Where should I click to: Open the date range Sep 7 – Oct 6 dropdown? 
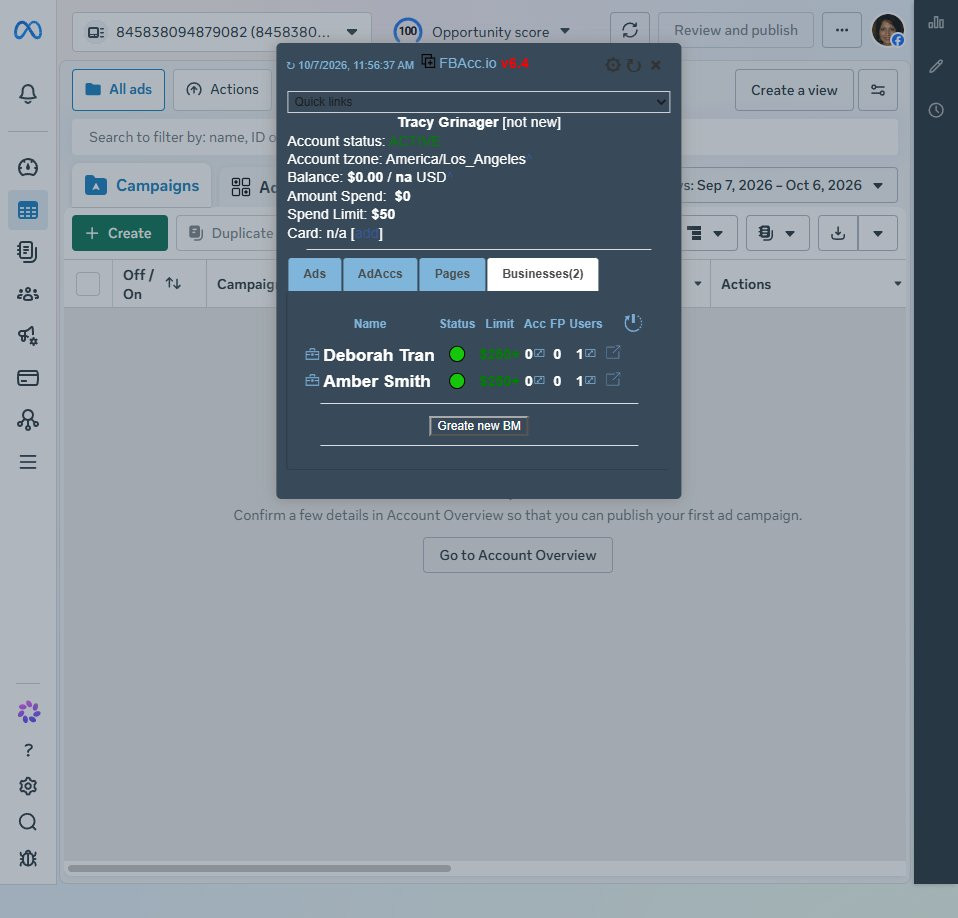tap(788, 185)
